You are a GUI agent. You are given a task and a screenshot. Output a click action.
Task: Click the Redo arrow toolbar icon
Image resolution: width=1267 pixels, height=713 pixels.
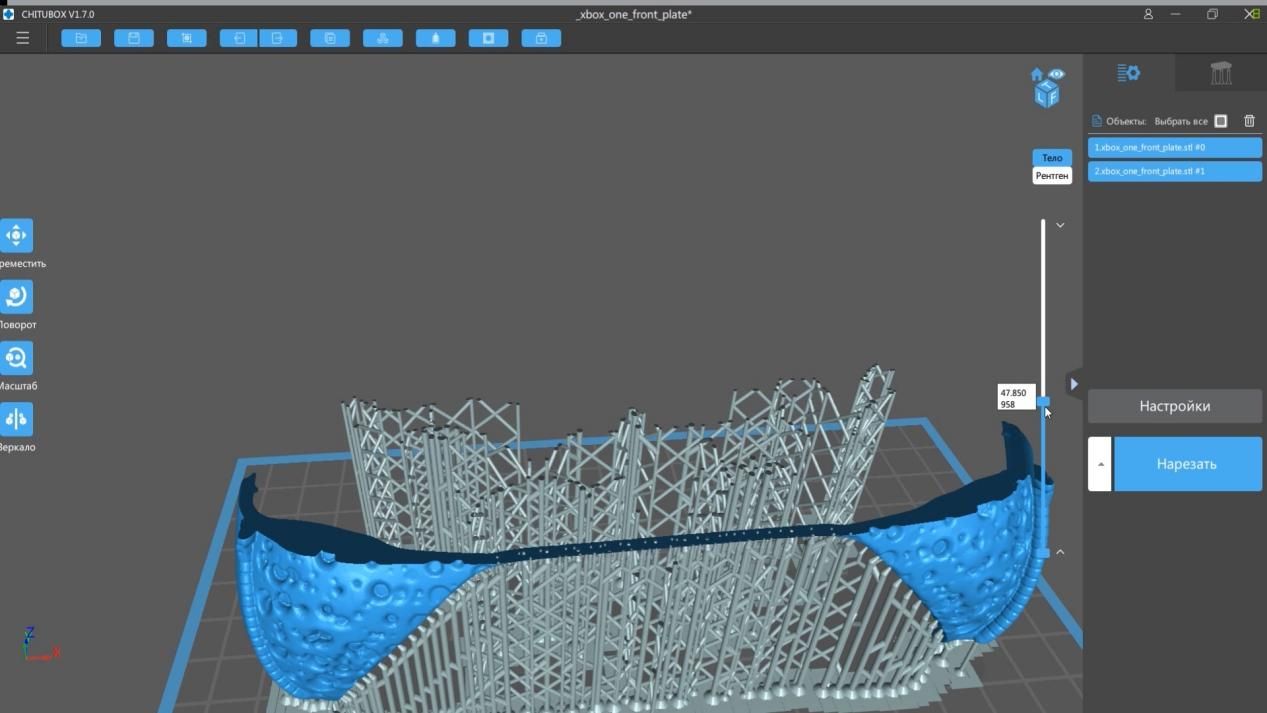(x=278, y=38)
